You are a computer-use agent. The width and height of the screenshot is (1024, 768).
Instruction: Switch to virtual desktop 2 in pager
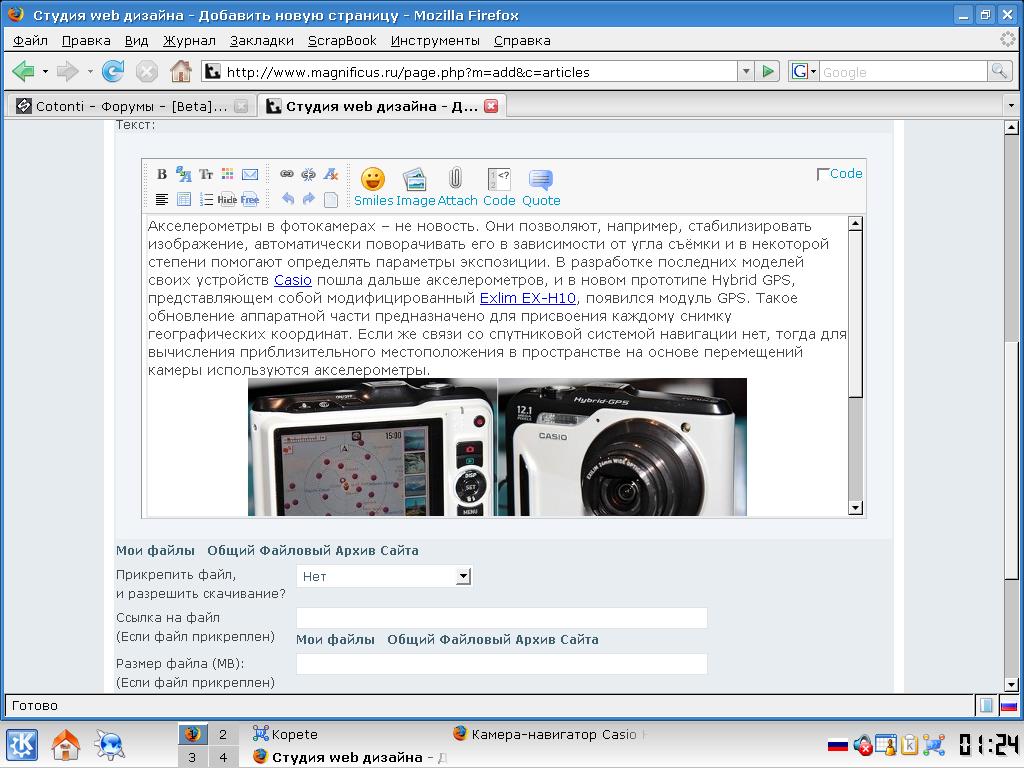point(222,734)
